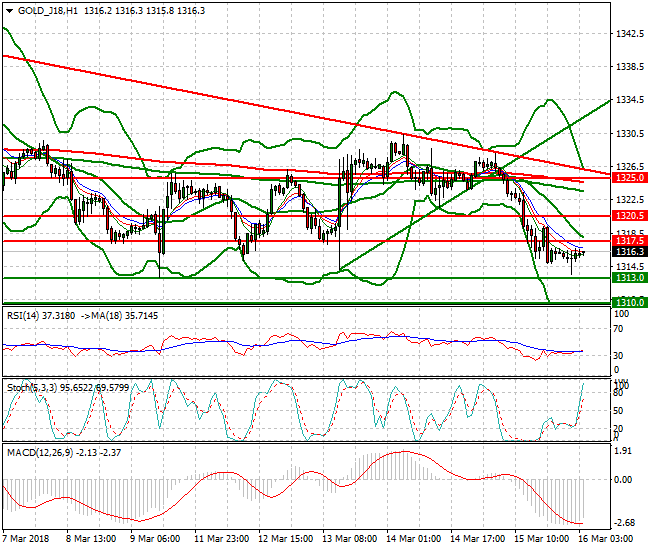Click the 12 Mar 15:00 time label
Screen dimensions: 650x550
pyautogui.click(x=286, y=539)
